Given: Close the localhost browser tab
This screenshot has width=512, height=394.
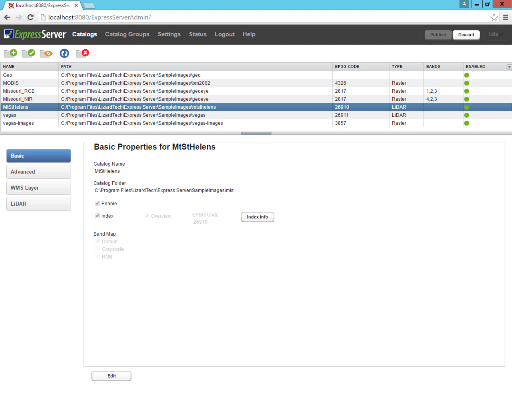Looking at the screenshot, I should point(76,6).
